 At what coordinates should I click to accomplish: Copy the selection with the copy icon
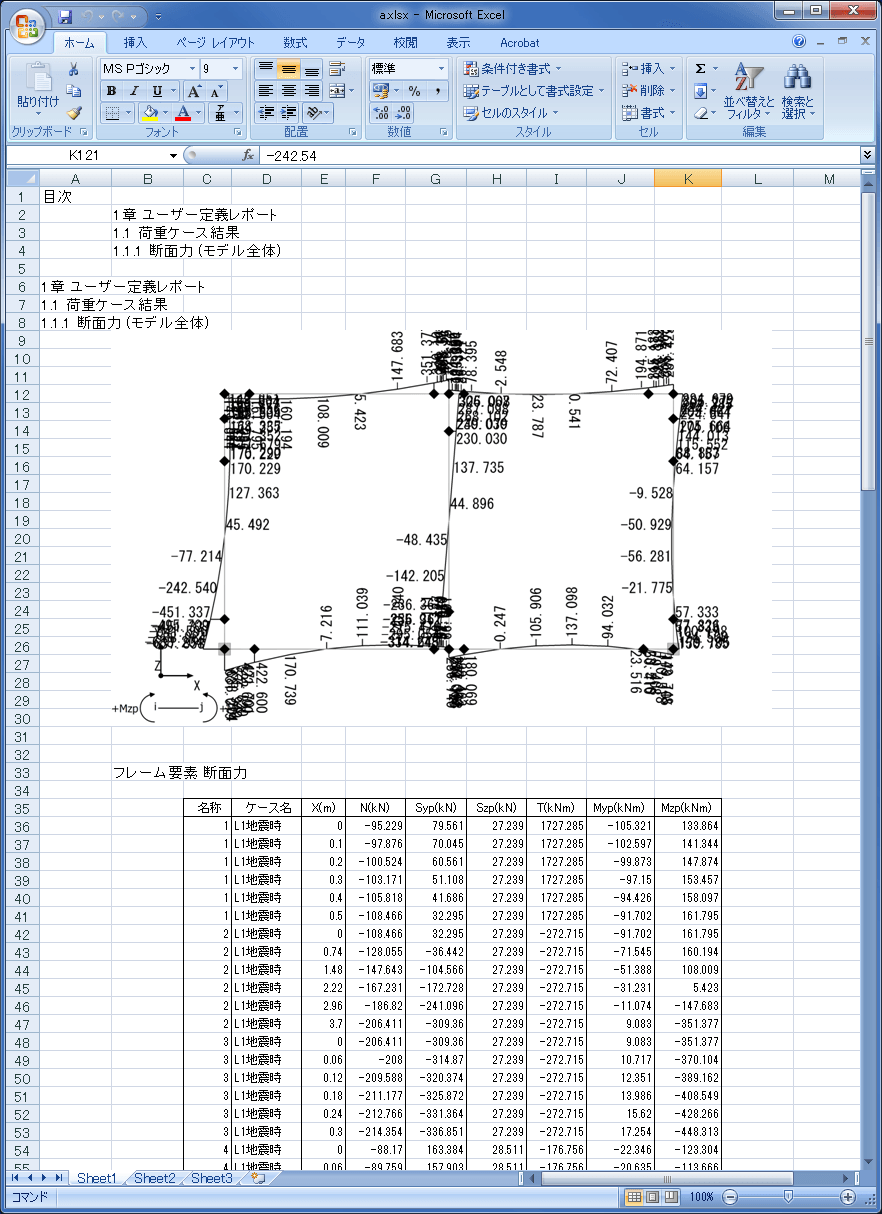(73, 91)
